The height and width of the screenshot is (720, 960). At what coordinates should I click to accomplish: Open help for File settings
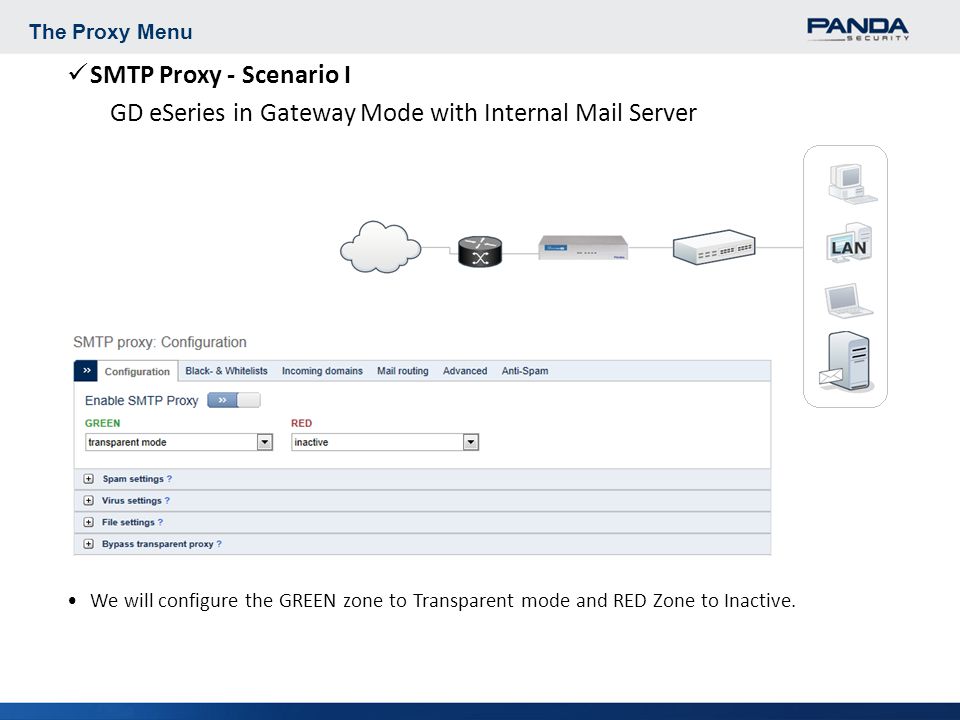click(160, 522)
